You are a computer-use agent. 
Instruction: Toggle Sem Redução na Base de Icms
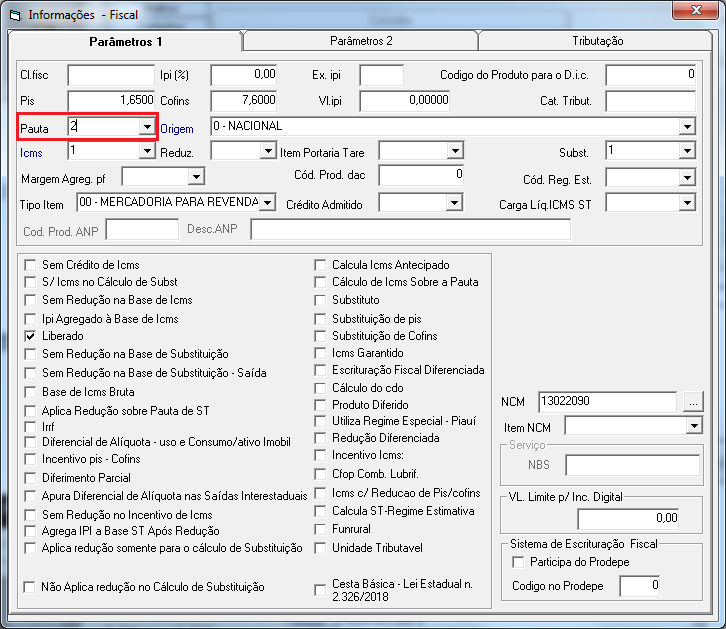coord(31,300)
